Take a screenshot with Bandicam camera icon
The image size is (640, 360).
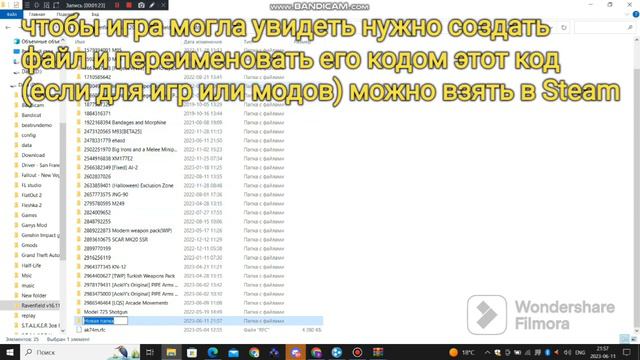click(x=141, y=5)
